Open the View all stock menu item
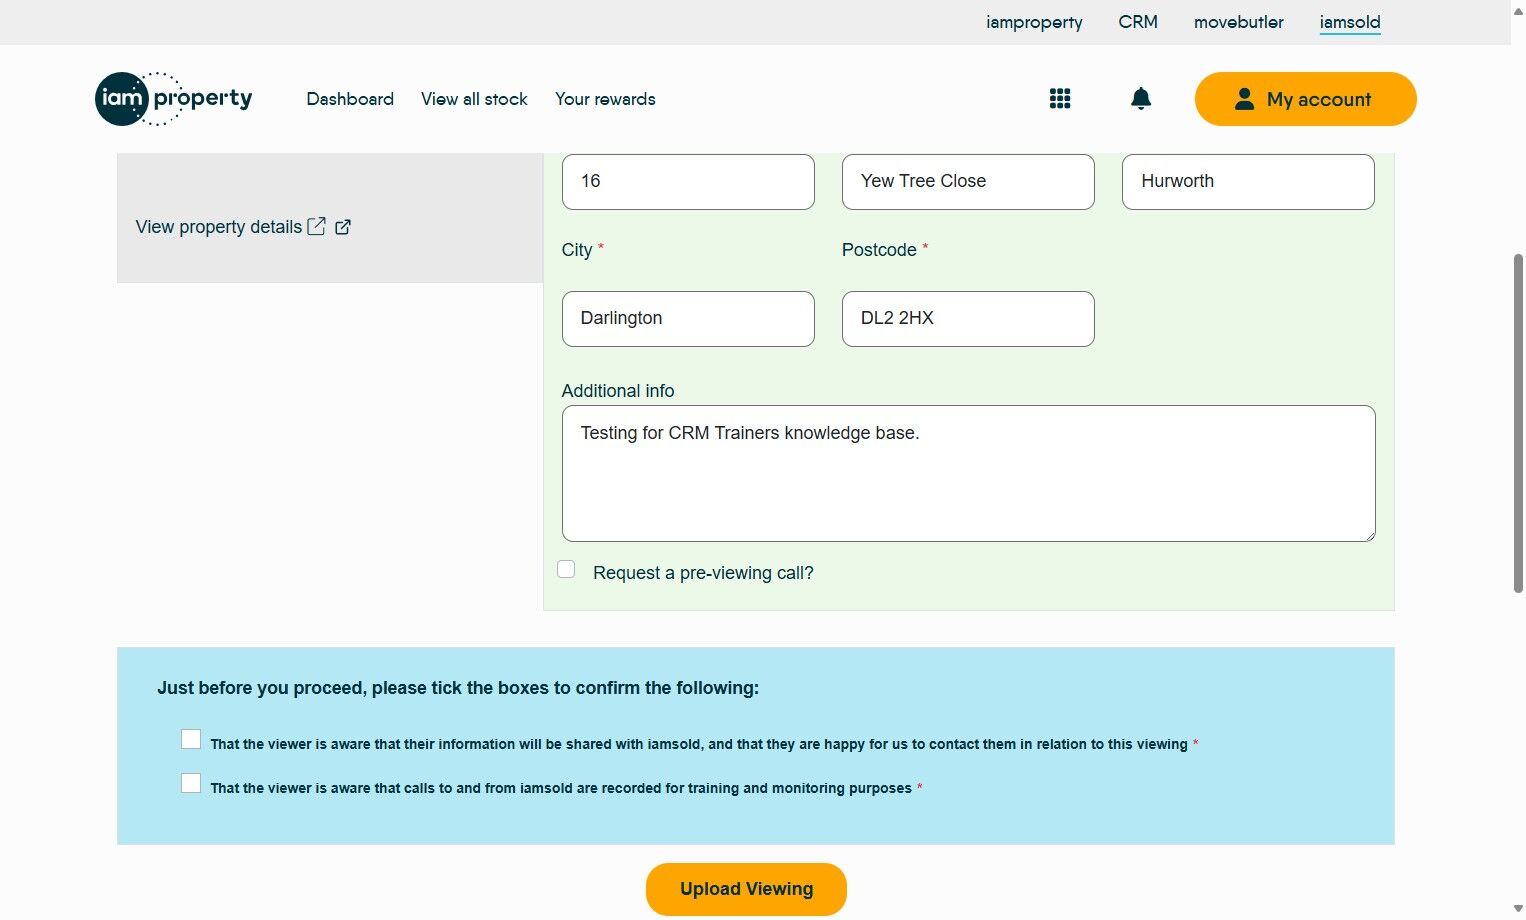This screenshot has width=1526, height=920. (x=474, y=99)
